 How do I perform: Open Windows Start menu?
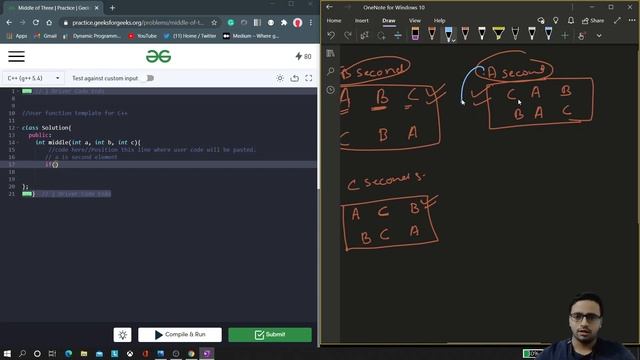click(x=7, y=353)
